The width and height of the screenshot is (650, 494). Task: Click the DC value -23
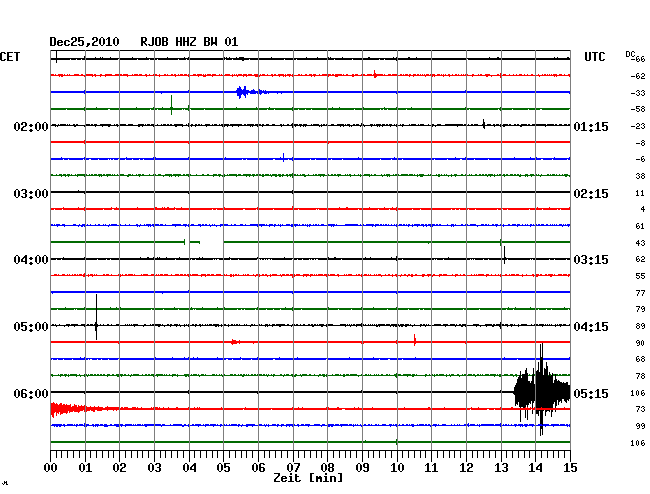point(638,126)
